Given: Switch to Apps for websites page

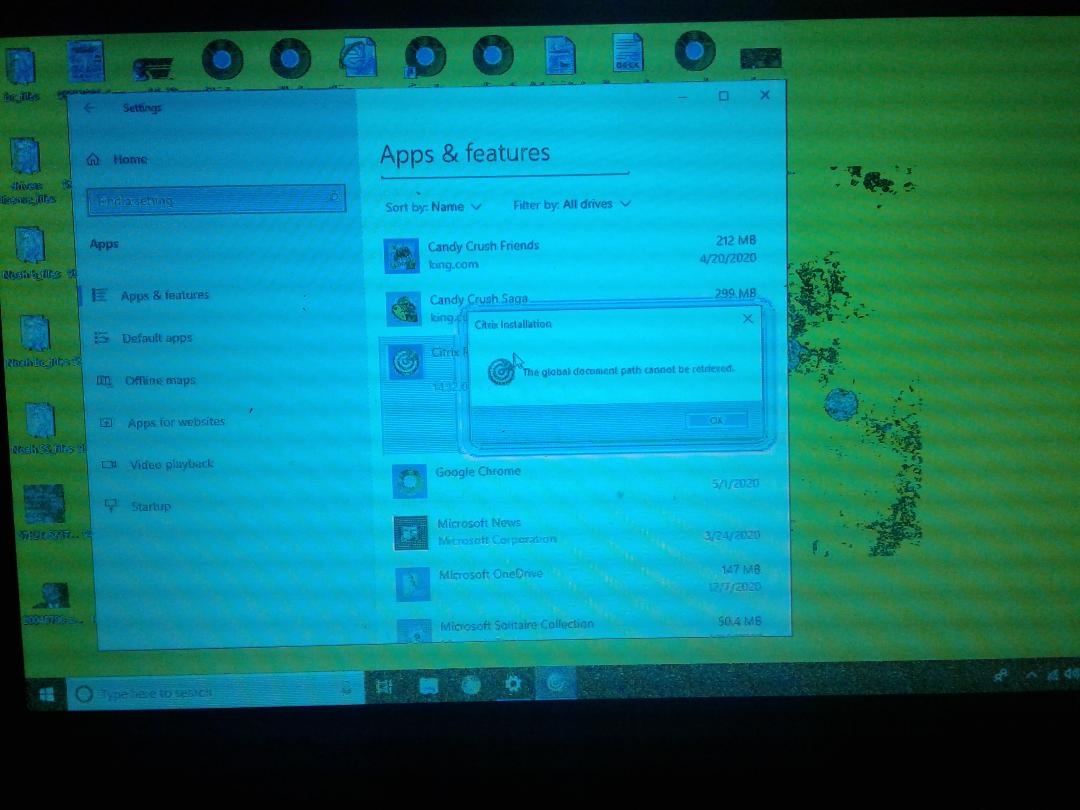Looking at the screenshot, I should [x=163, y=422].
